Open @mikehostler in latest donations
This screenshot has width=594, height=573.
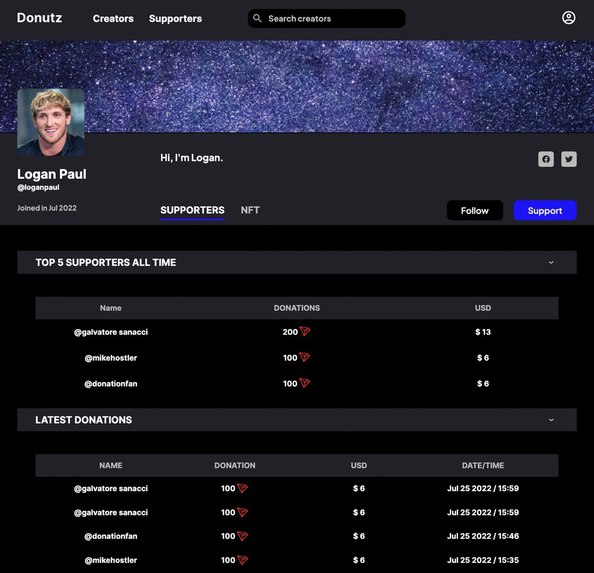[111, 560]
